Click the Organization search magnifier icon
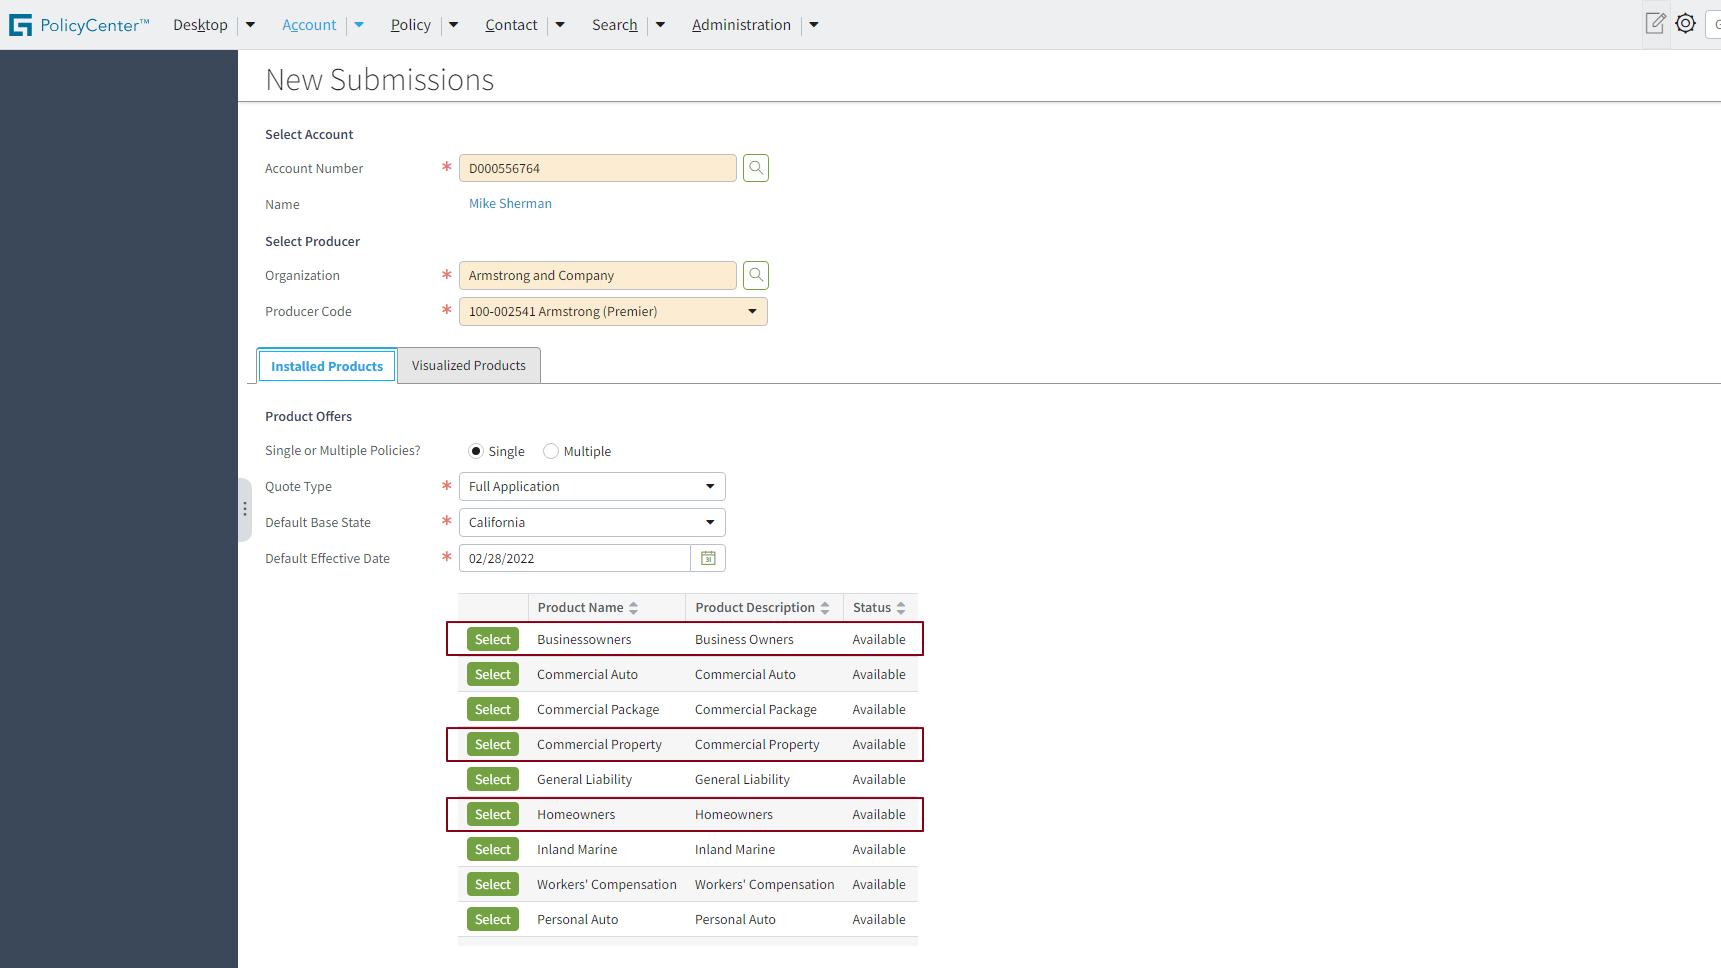The width and height of the screenshot is (1721, 968). point(756,275)
